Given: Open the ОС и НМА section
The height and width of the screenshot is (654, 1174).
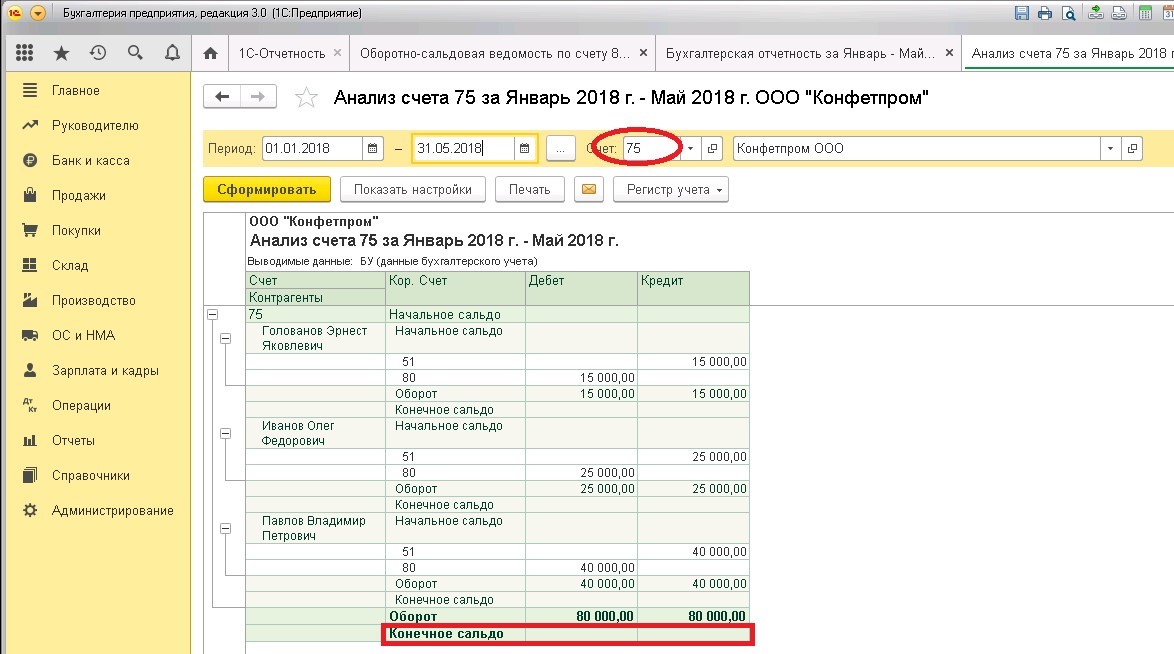Looking at the screenshot, I should point(98,336).
